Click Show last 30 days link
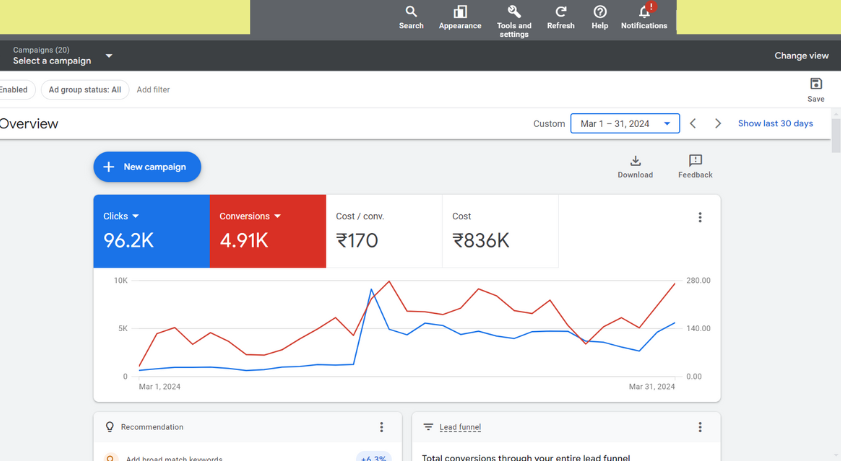Image resolution: width=841 pixels, height=461 pixels. pyautogui.click(x=775, y=124)
